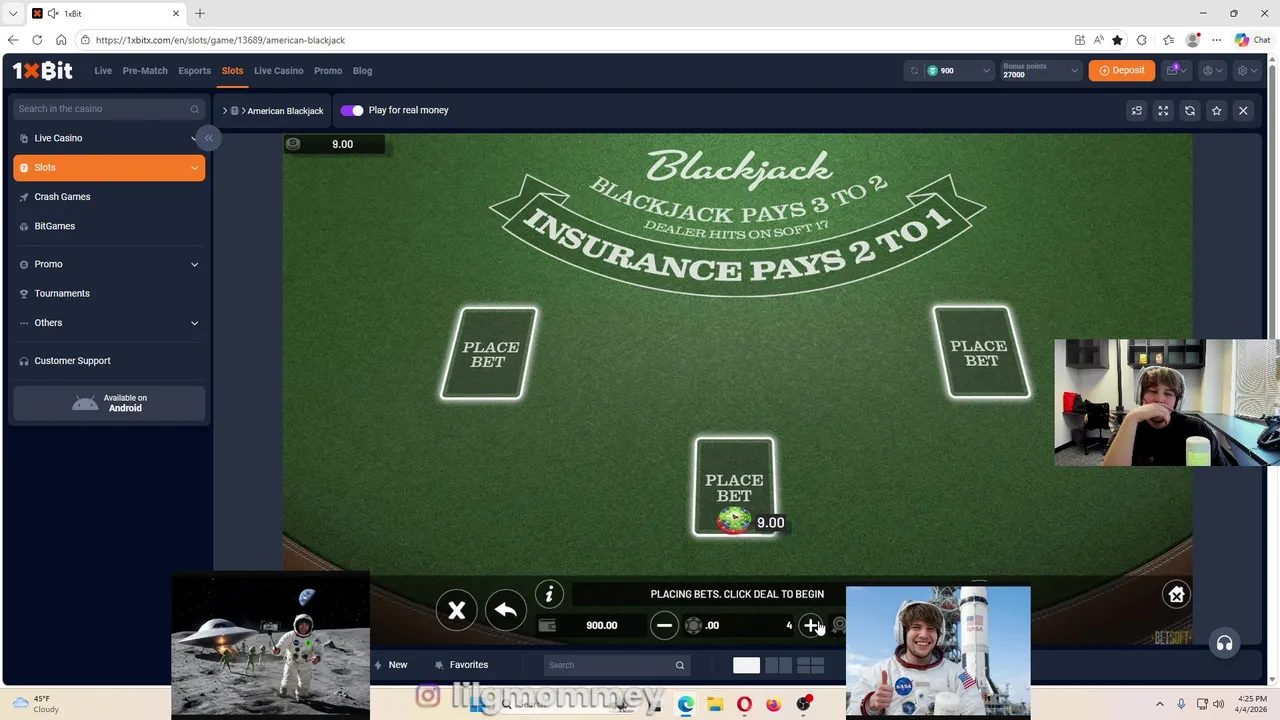The height and width of the screenshot is (720, 1280).
Task: Open the game home settings icon
Action: [x=1177, y=595]
